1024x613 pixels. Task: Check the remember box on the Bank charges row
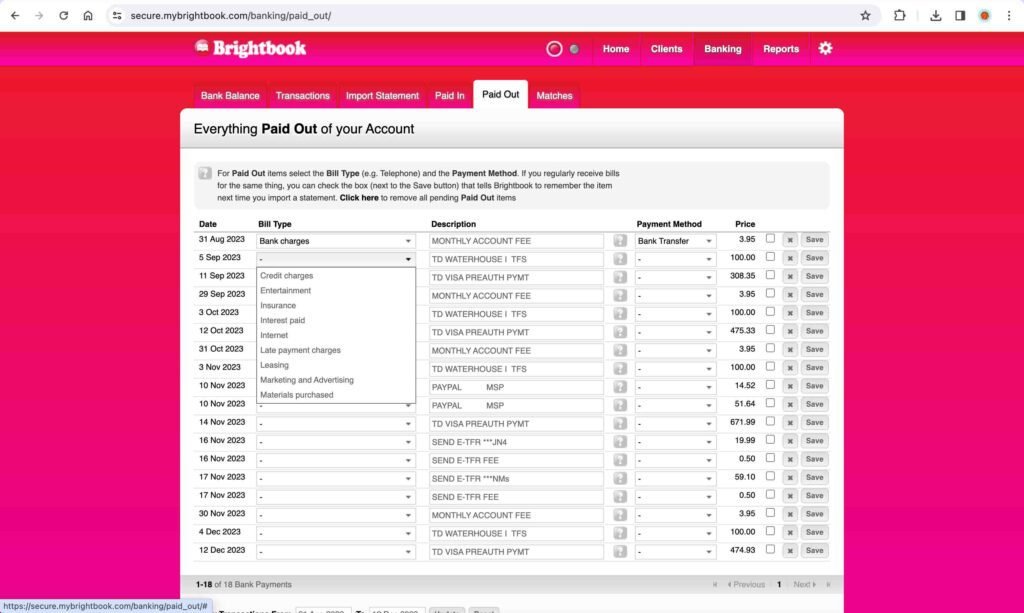tap(768, 240)
